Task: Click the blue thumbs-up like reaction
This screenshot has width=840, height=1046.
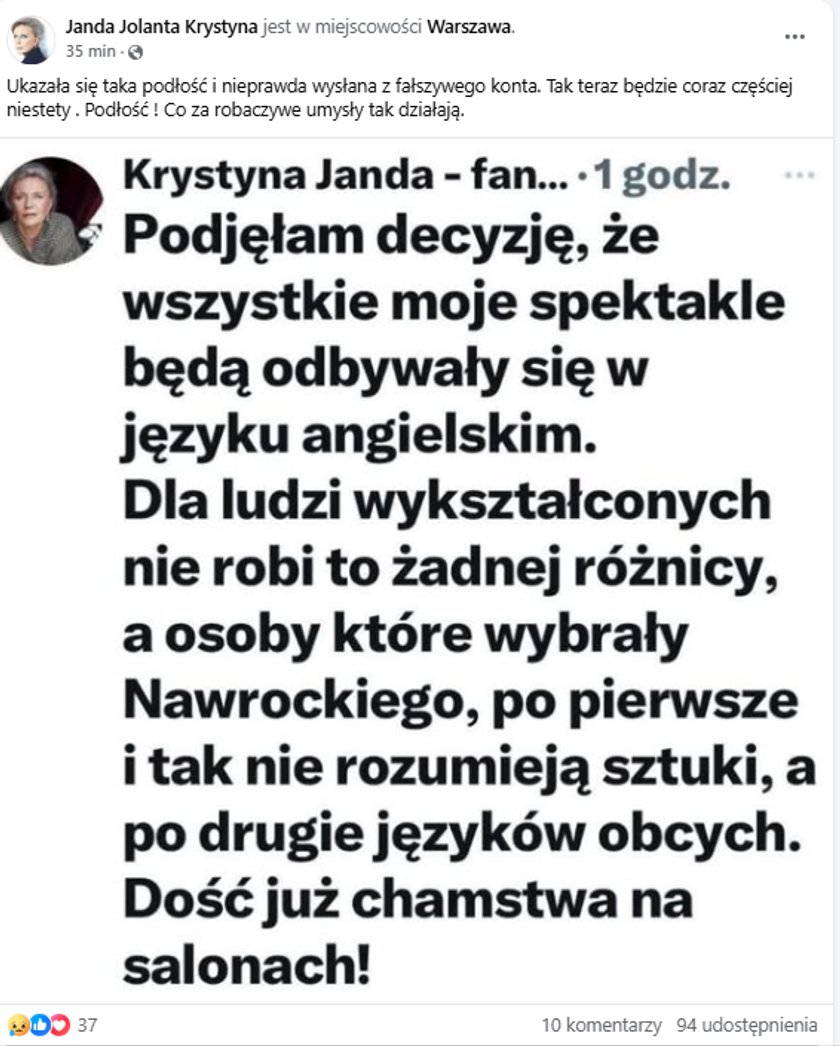Action: click(x=39, y=1025)
